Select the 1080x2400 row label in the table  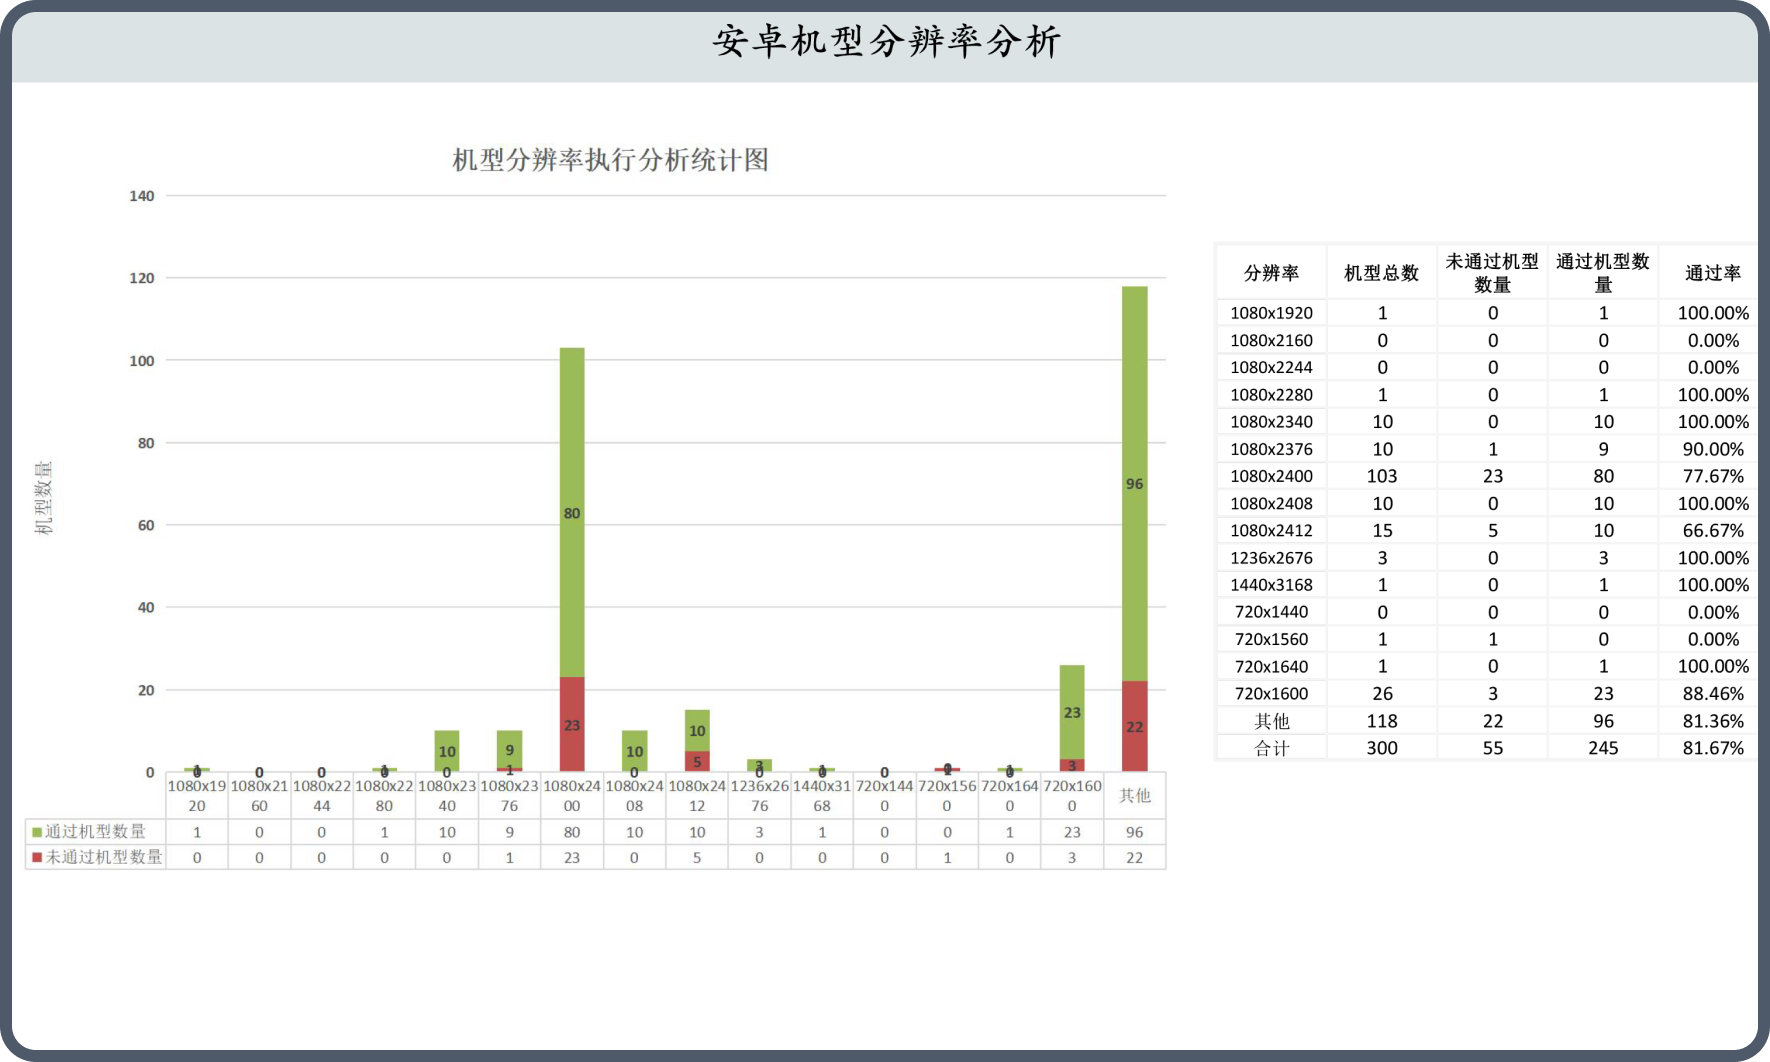(x=1271, y=476)
